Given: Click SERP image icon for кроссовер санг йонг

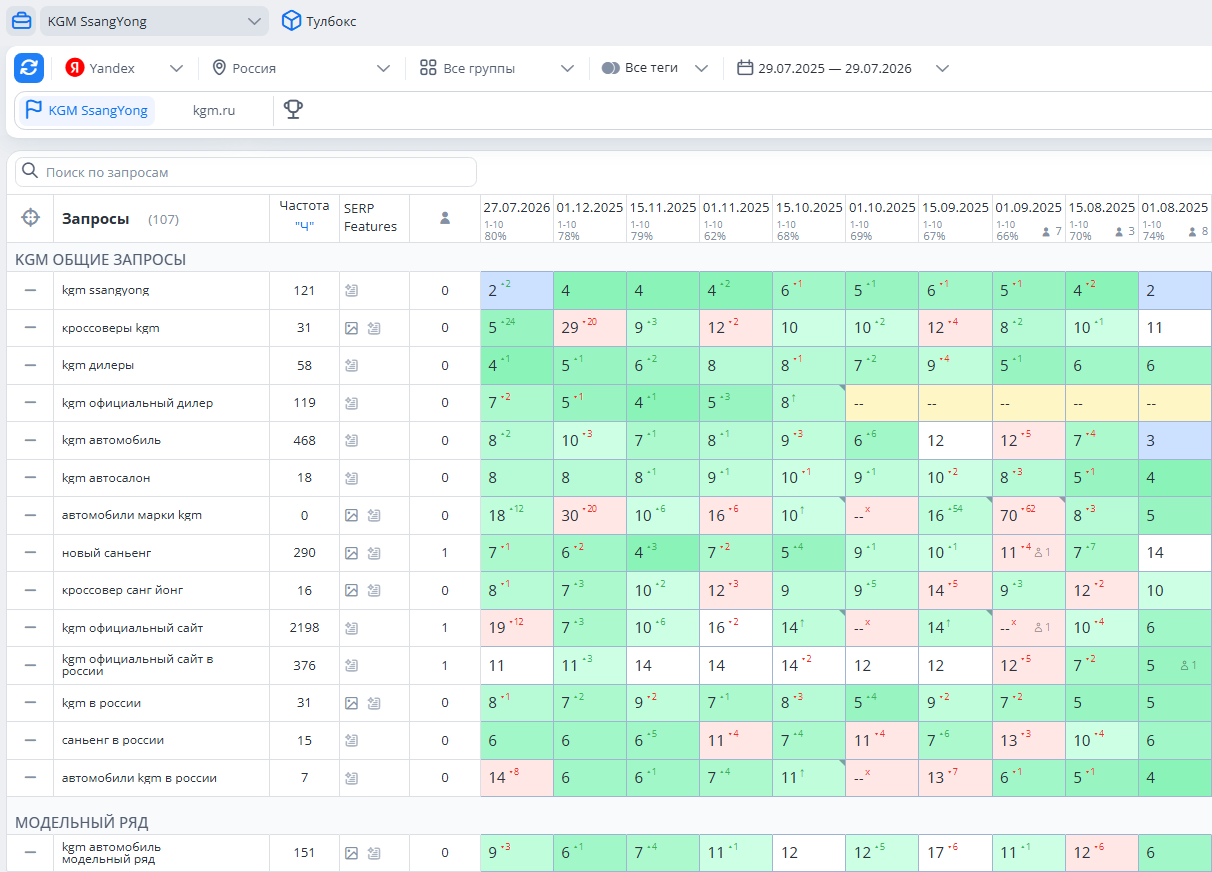Looking at the screenshot, I should (x=351, y=590).
